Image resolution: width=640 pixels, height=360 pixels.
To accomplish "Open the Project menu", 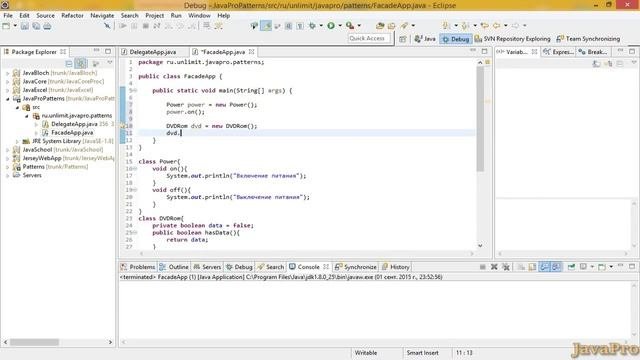I will (154, 16).
